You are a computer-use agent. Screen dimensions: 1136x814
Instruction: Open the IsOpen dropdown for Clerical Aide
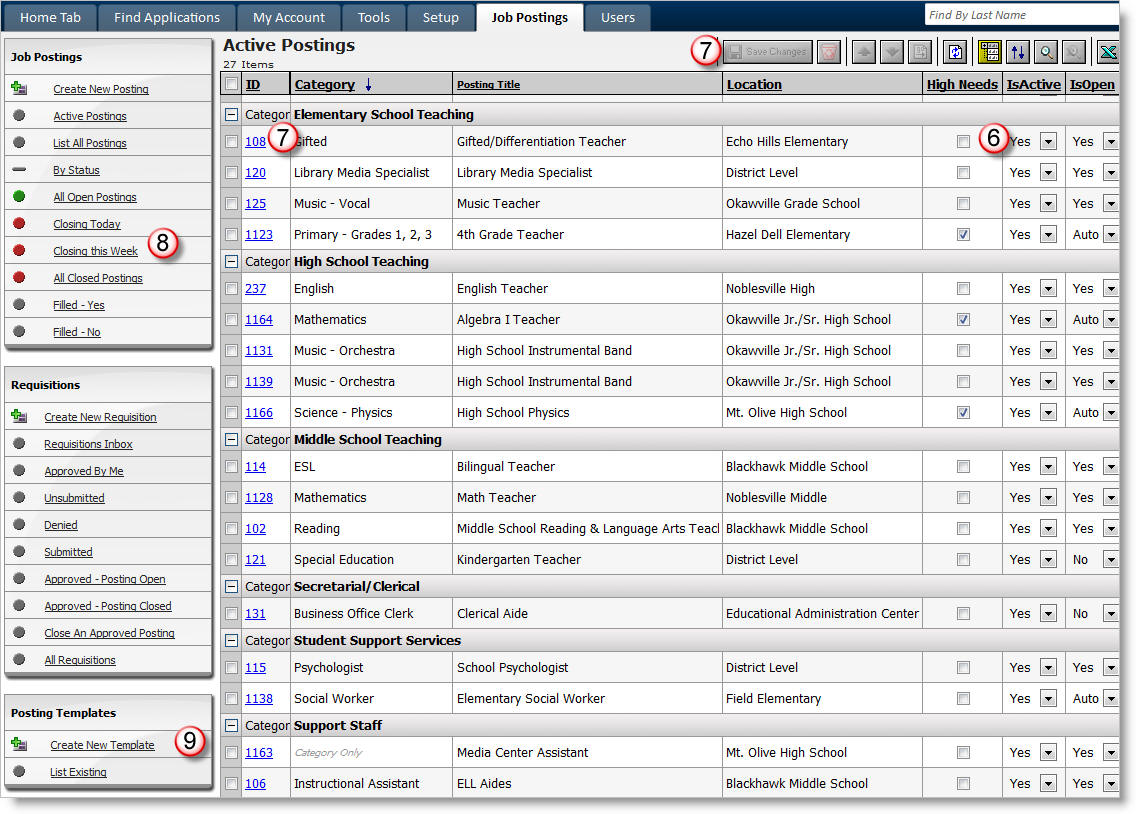(x=1110, y=613)
